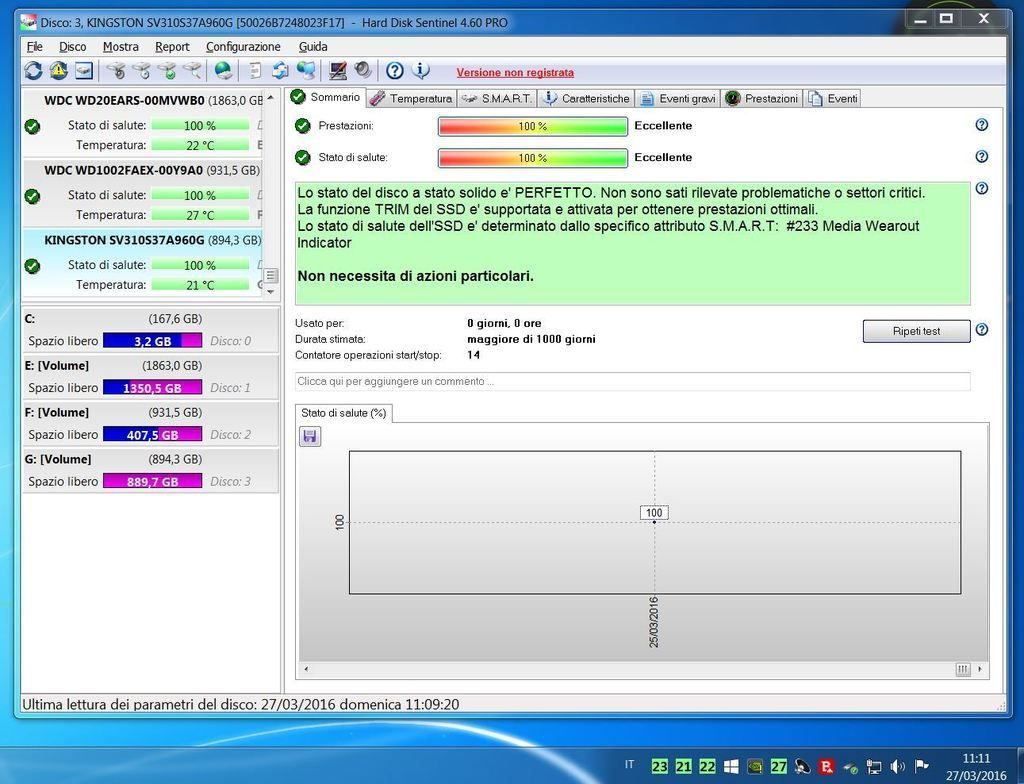Click the speaker sound icon in the toolbar
1024x784 pixels.
[363, 71]
